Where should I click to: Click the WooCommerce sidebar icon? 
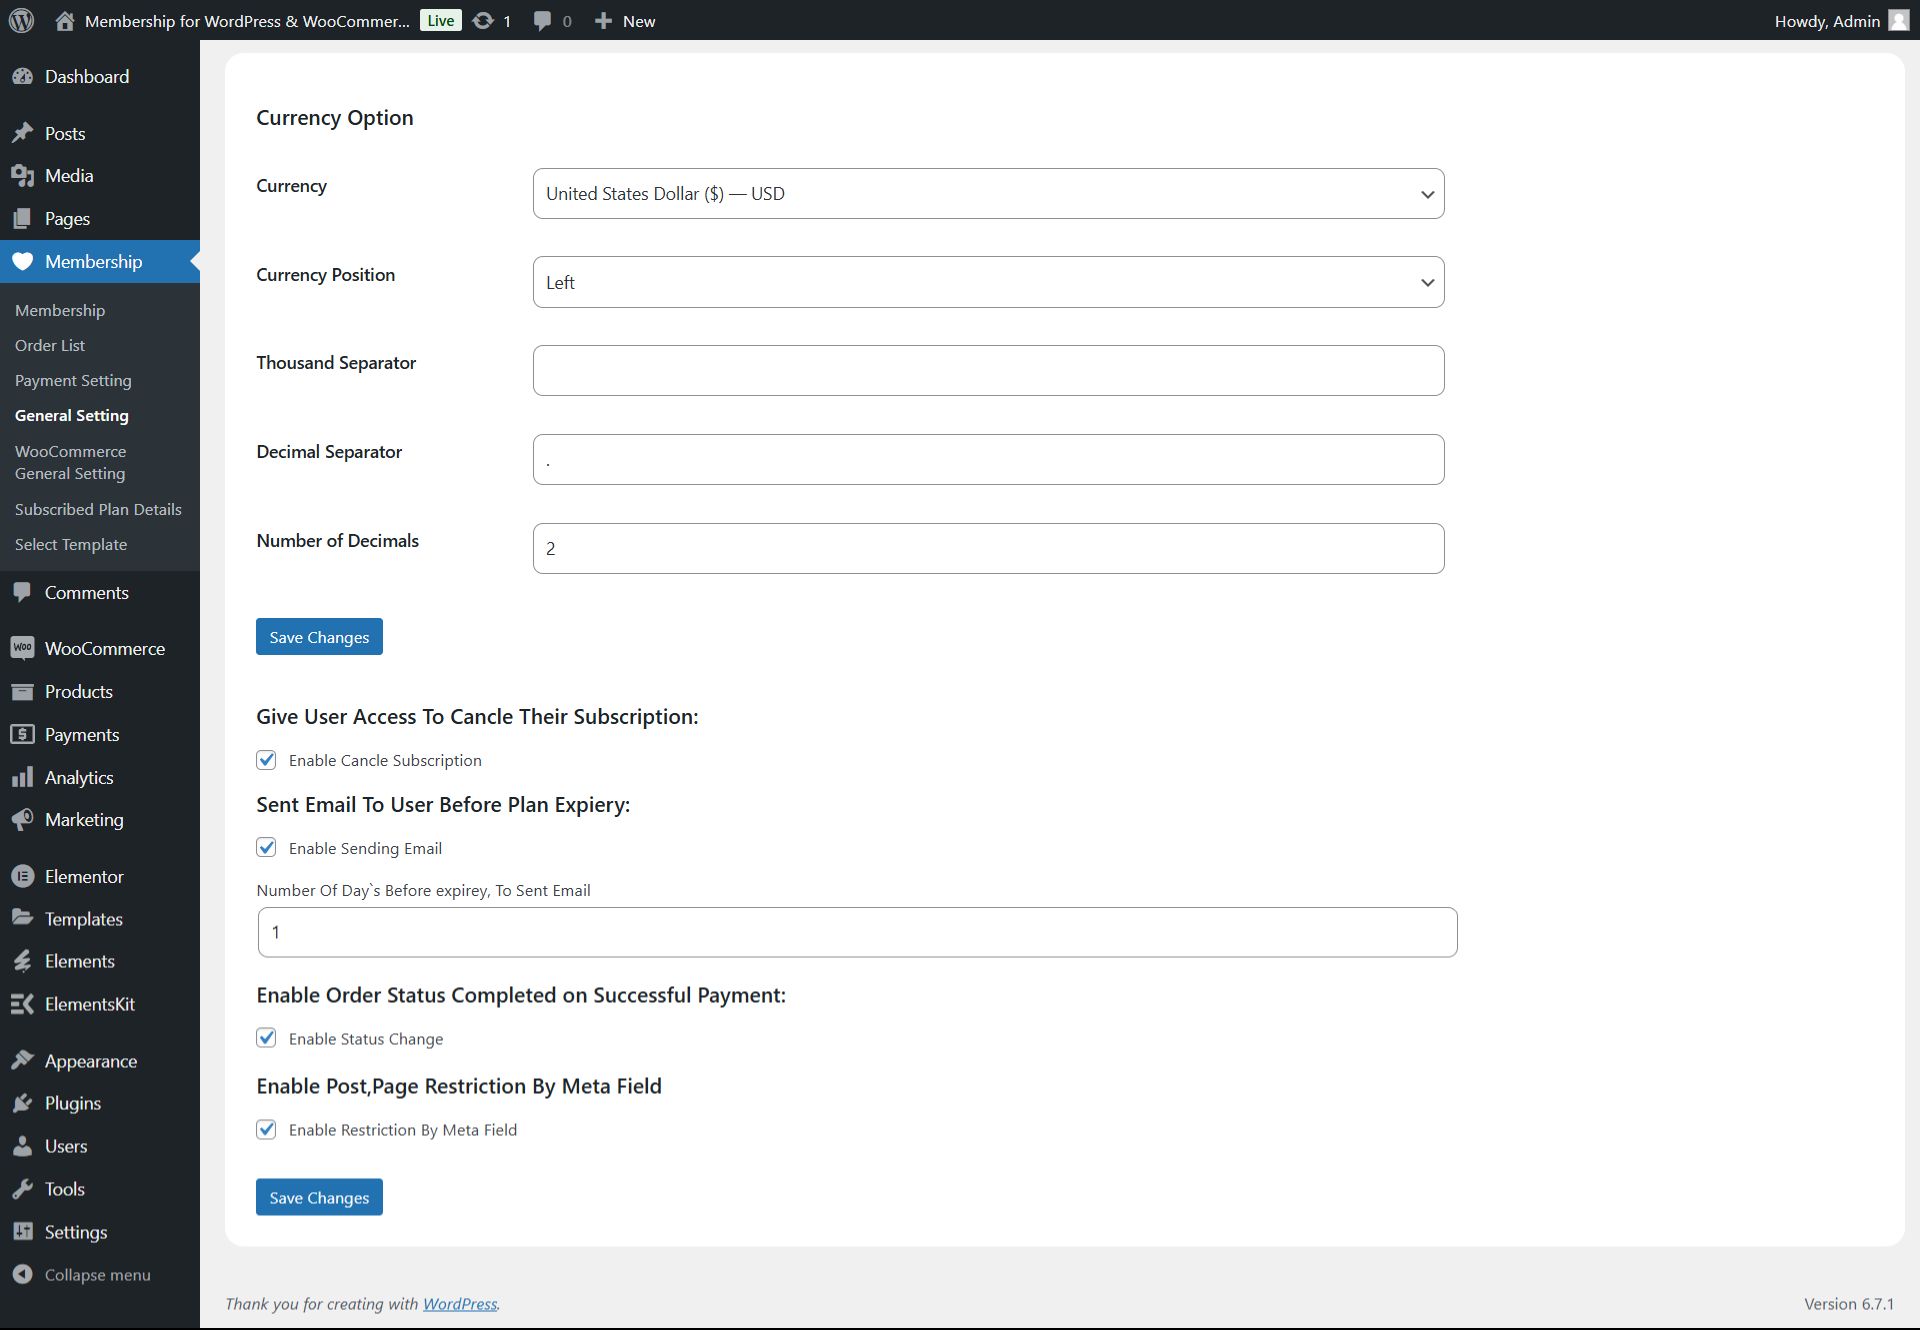point(22,648)
